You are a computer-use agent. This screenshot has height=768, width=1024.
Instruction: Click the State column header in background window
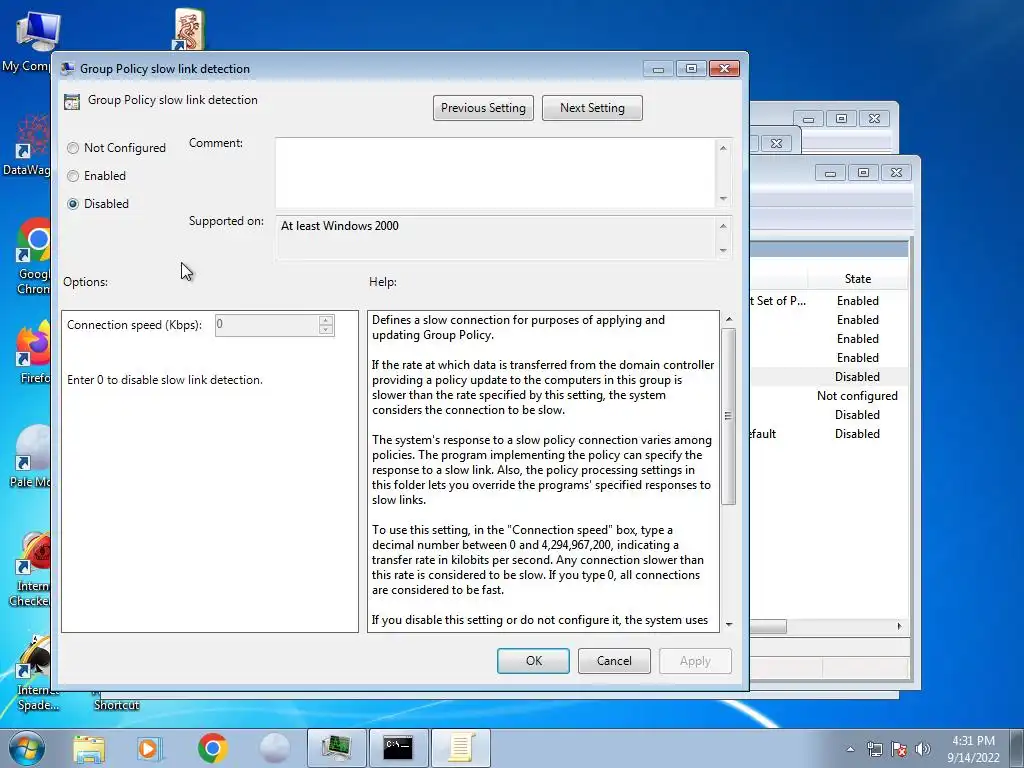(x=857, y=279)
